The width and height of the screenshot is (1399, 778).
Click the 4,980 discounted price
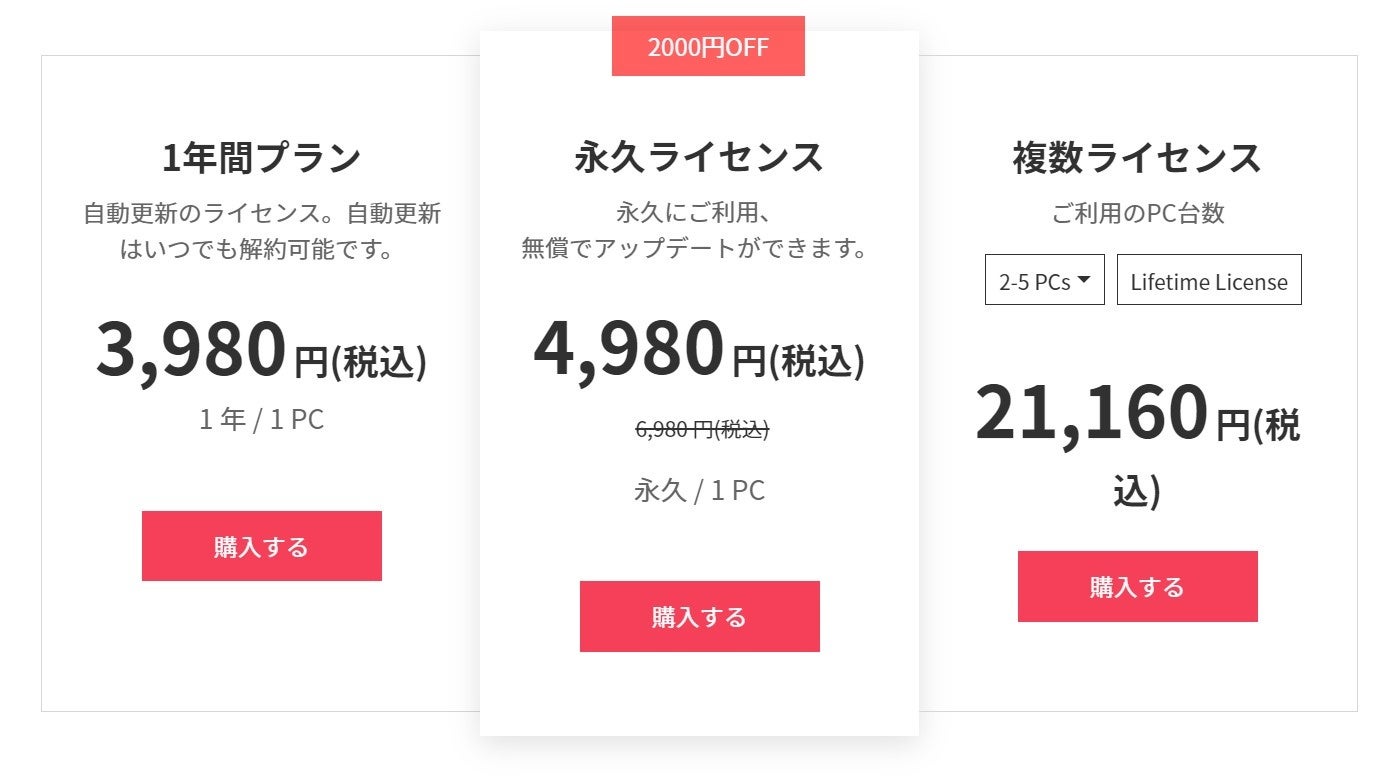pos(629,350)
